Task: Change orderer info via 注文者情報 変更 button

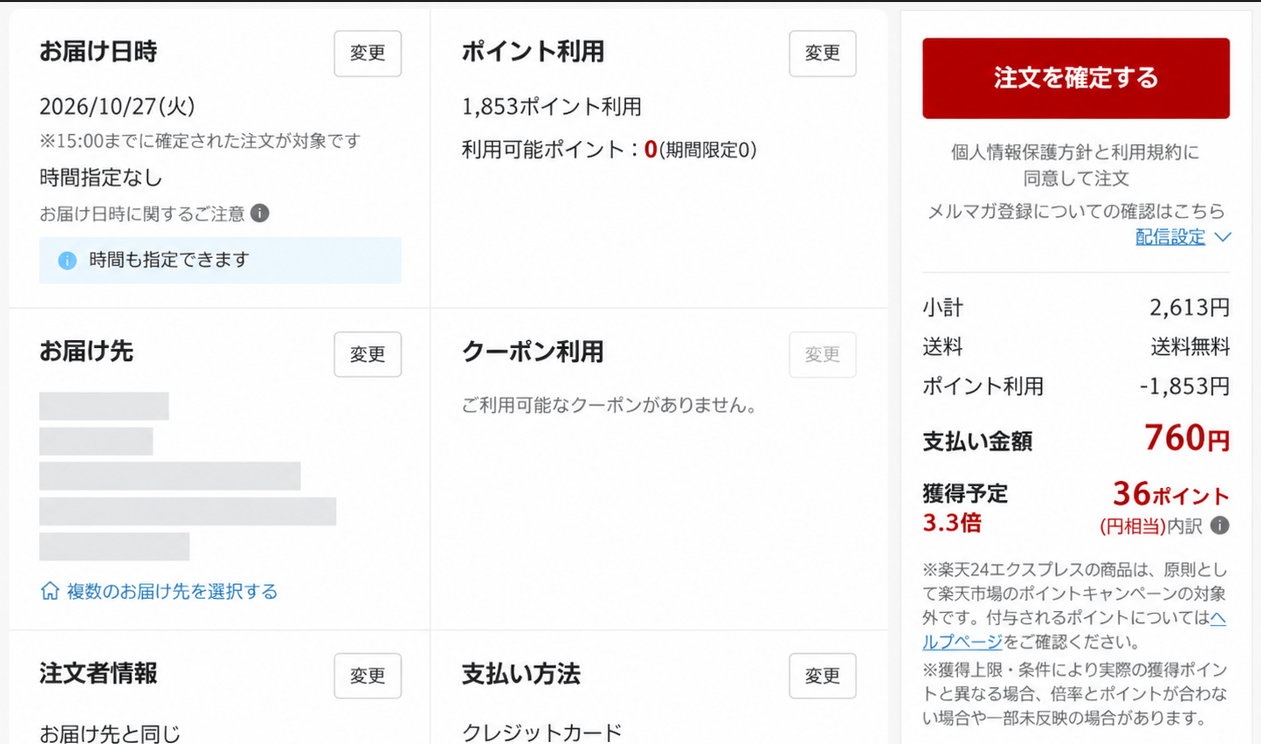Action: pyautogui.click(x=368, y=676)
